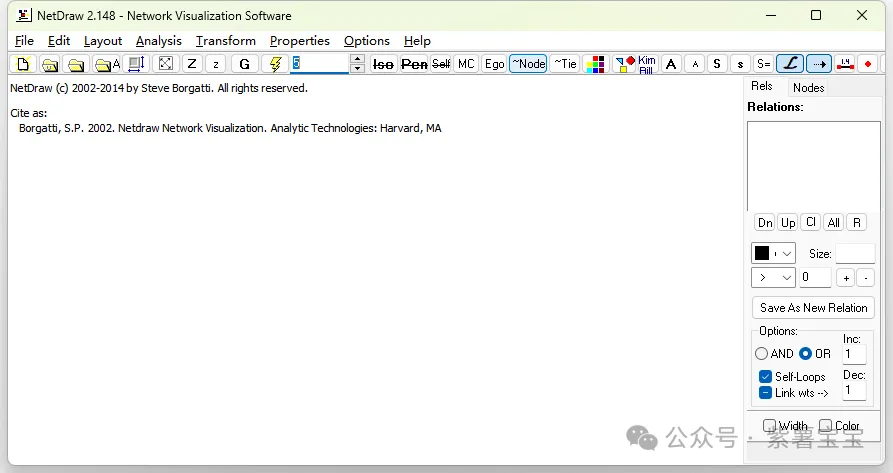This screenshot has width=893, height=473.
Task: Click the fit-to-window resize icon
Action: pos(166,64)
